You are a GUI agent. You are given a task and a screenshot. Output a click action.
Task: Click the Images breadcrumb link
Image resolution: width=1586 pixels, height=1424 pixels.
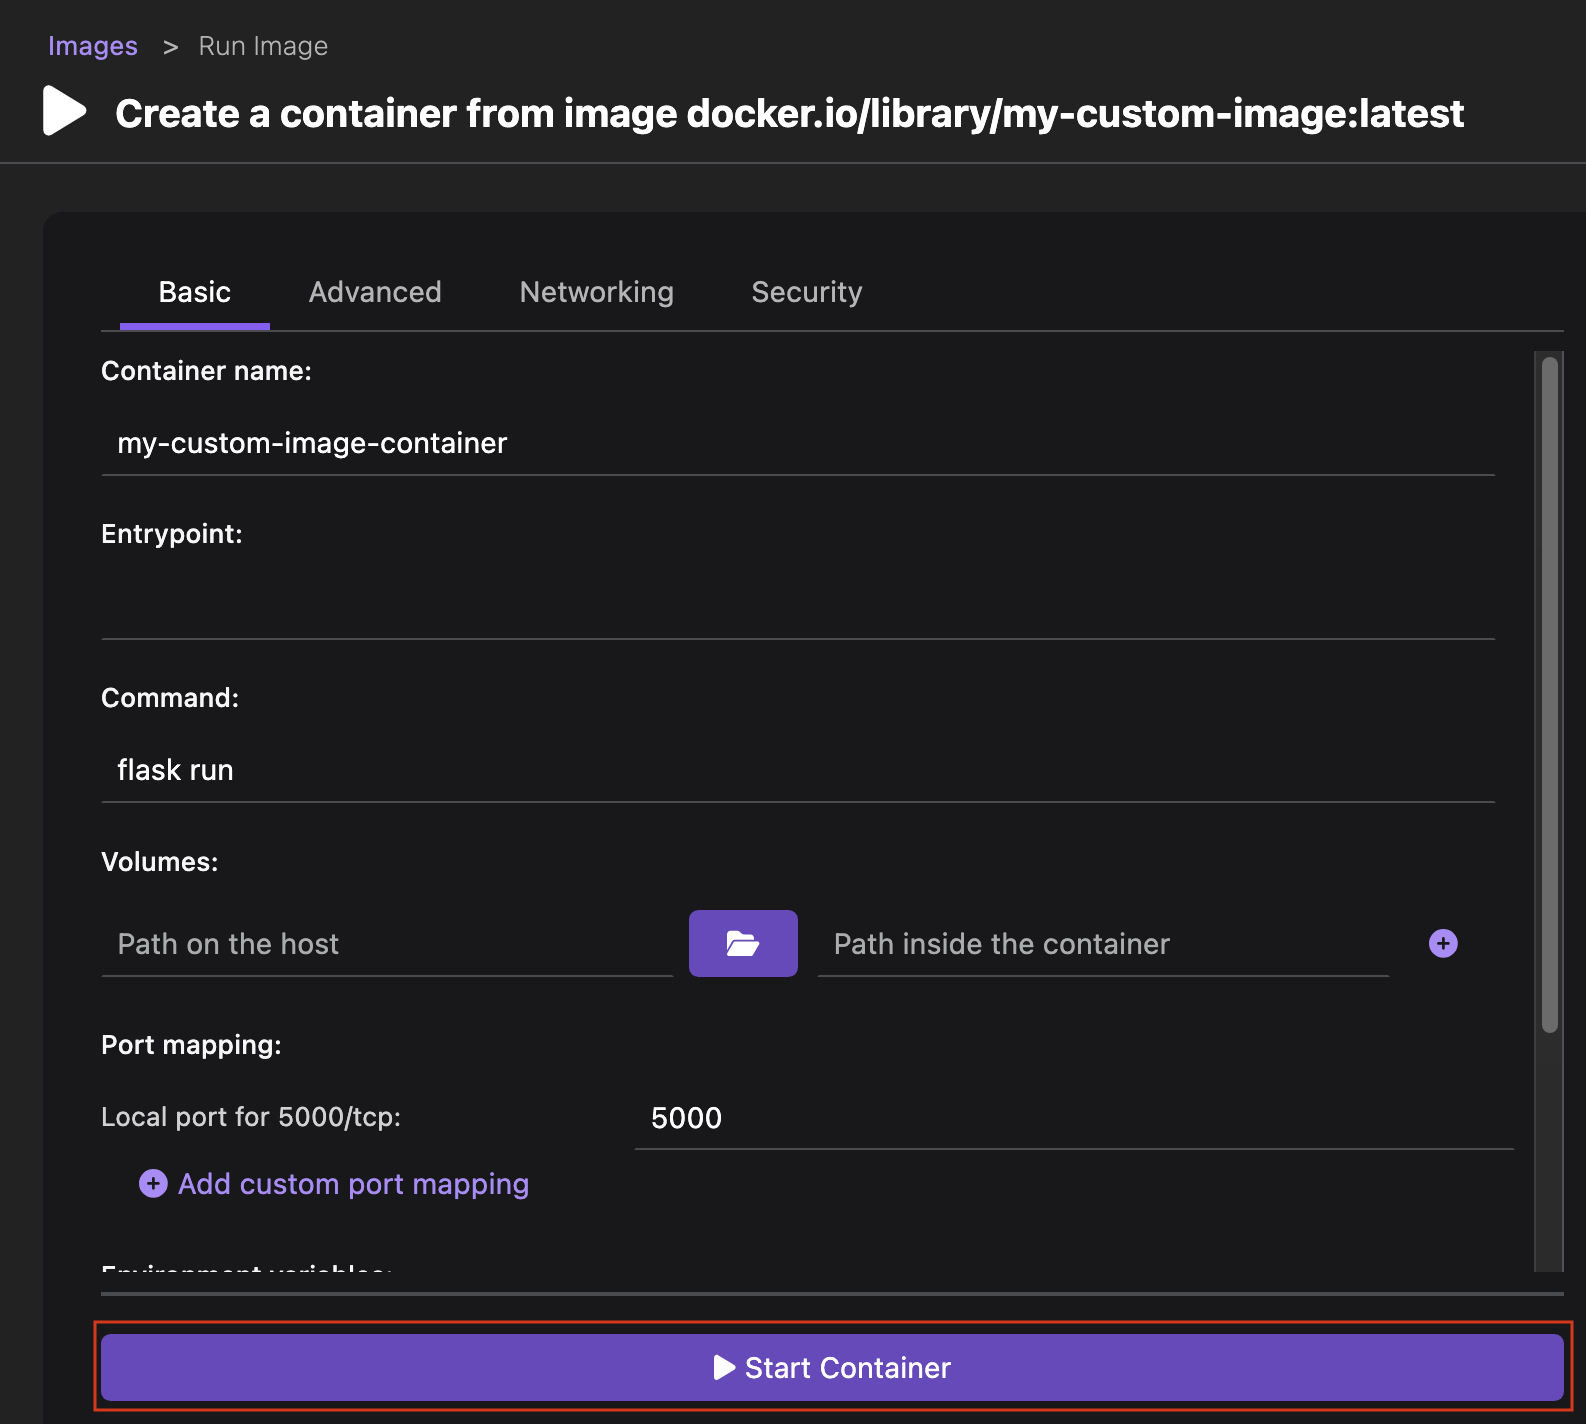click(x=93, y=46)
